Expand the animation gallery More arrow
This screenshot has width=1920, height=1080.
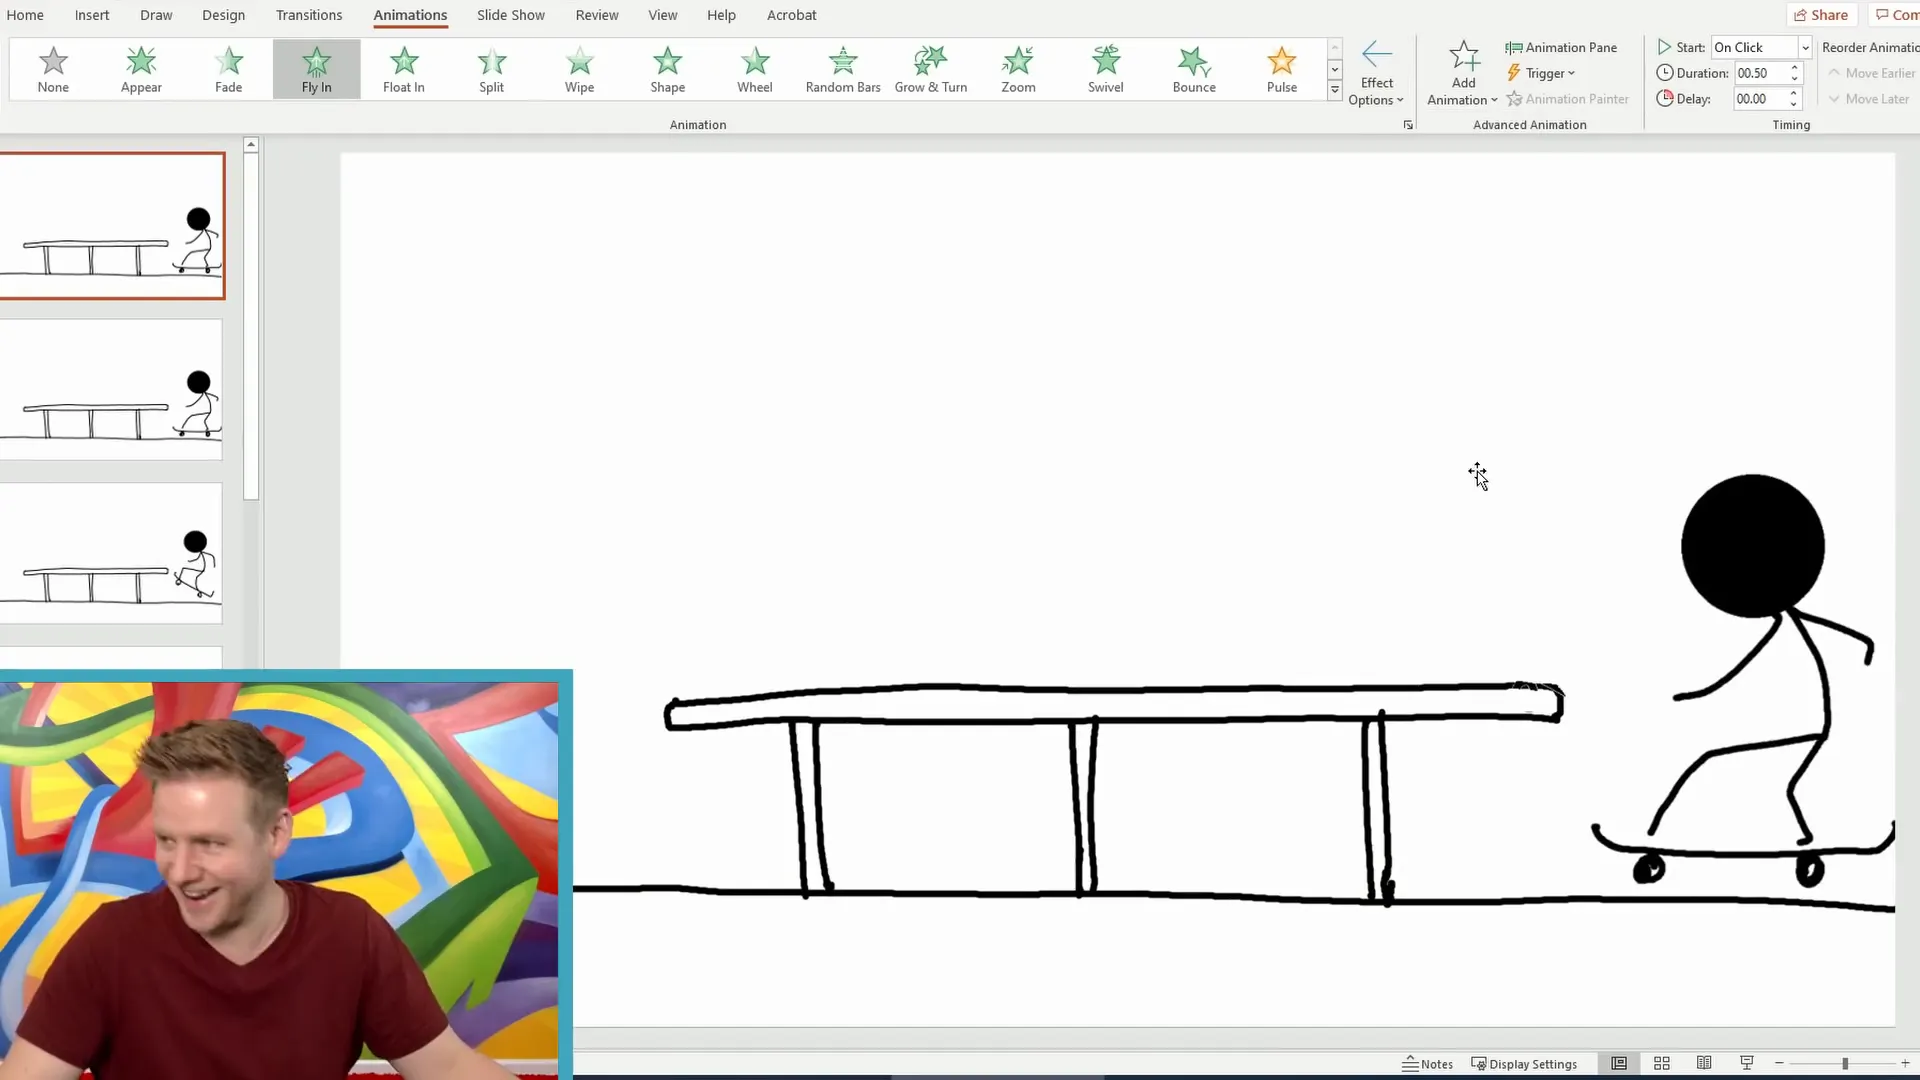click(1334, 90)
